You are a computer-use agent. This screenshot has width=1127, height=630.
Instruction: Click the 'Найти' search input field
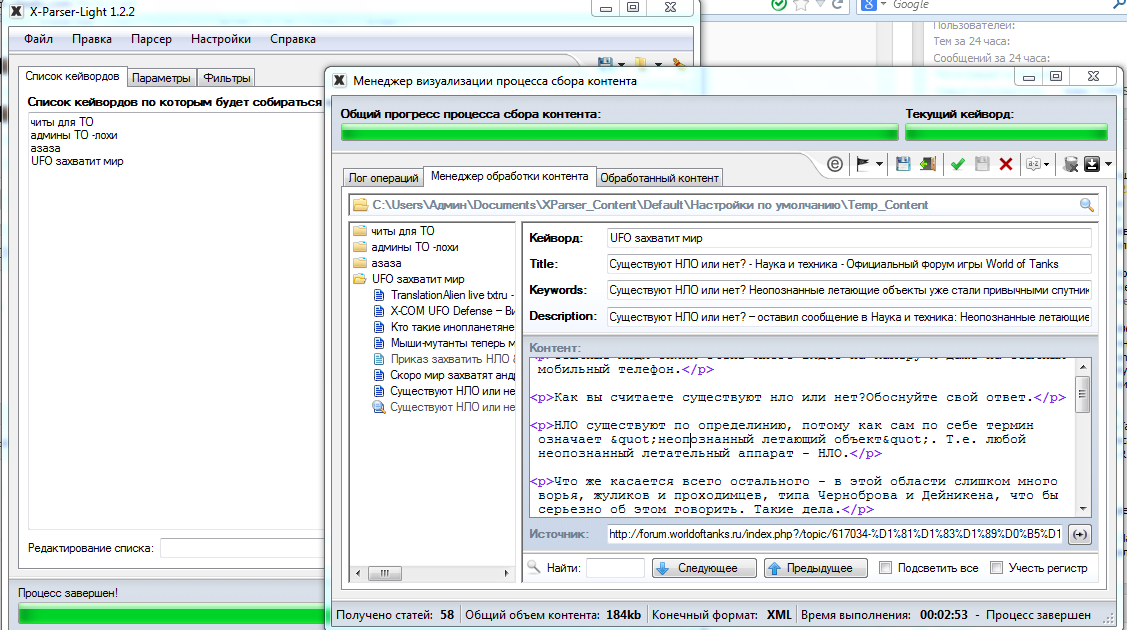click(x=614, y=568)
